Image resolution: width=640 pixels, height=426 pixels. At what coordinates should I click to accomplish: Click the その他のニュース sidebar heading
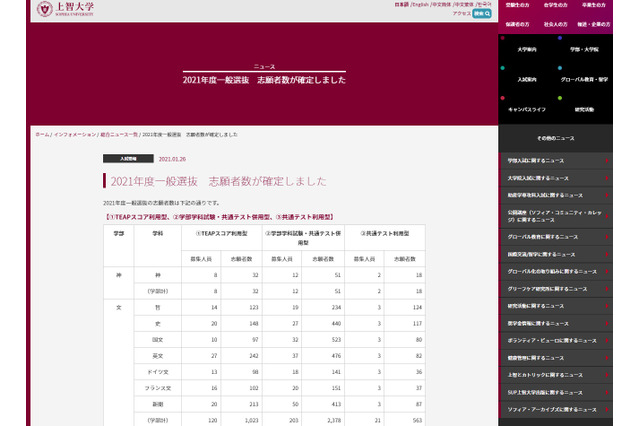[x=556, y=138]
